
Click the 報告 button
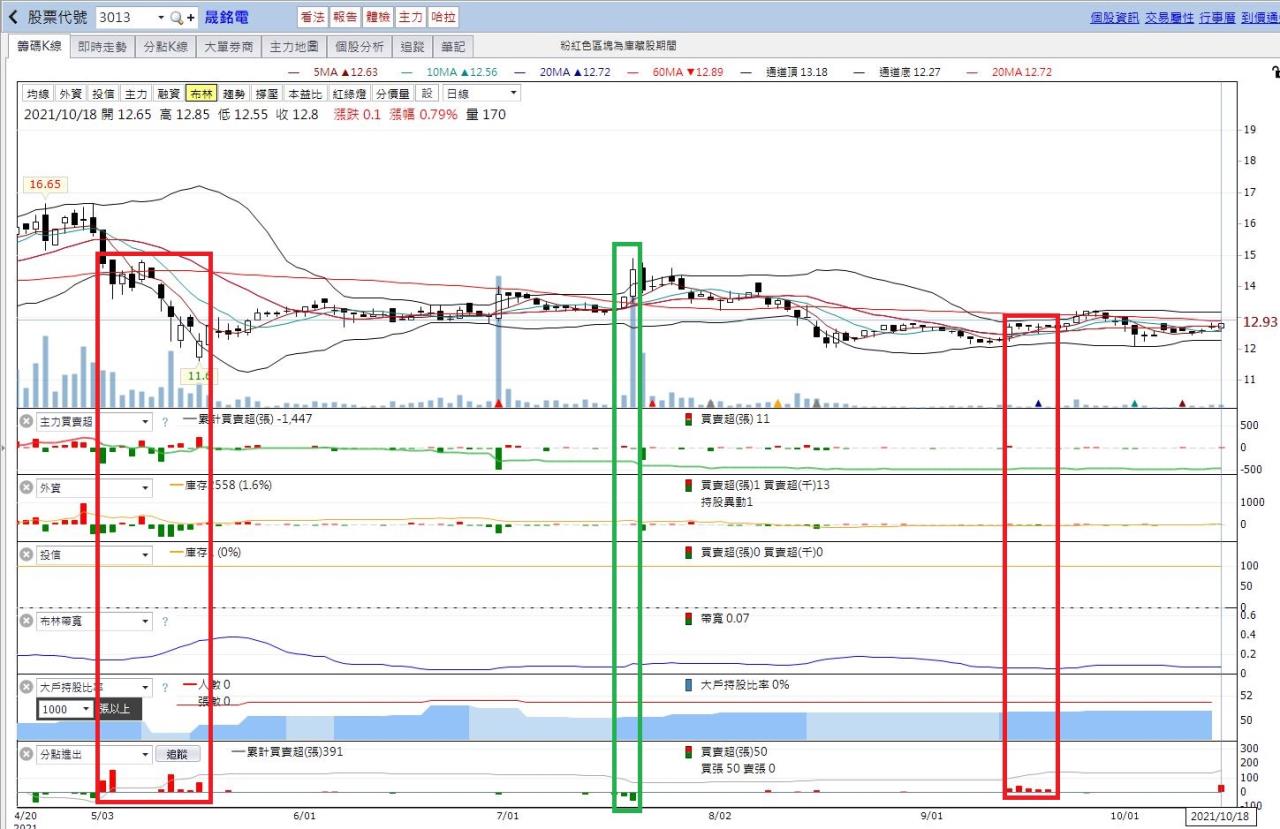pyautogui.click(x=345, y=18)
